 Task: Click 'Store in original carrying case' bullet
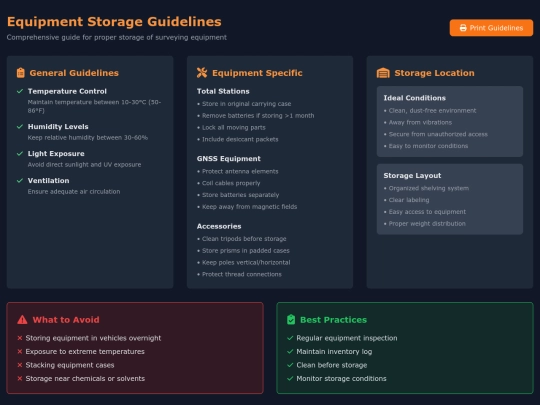[x=244, y=104]
